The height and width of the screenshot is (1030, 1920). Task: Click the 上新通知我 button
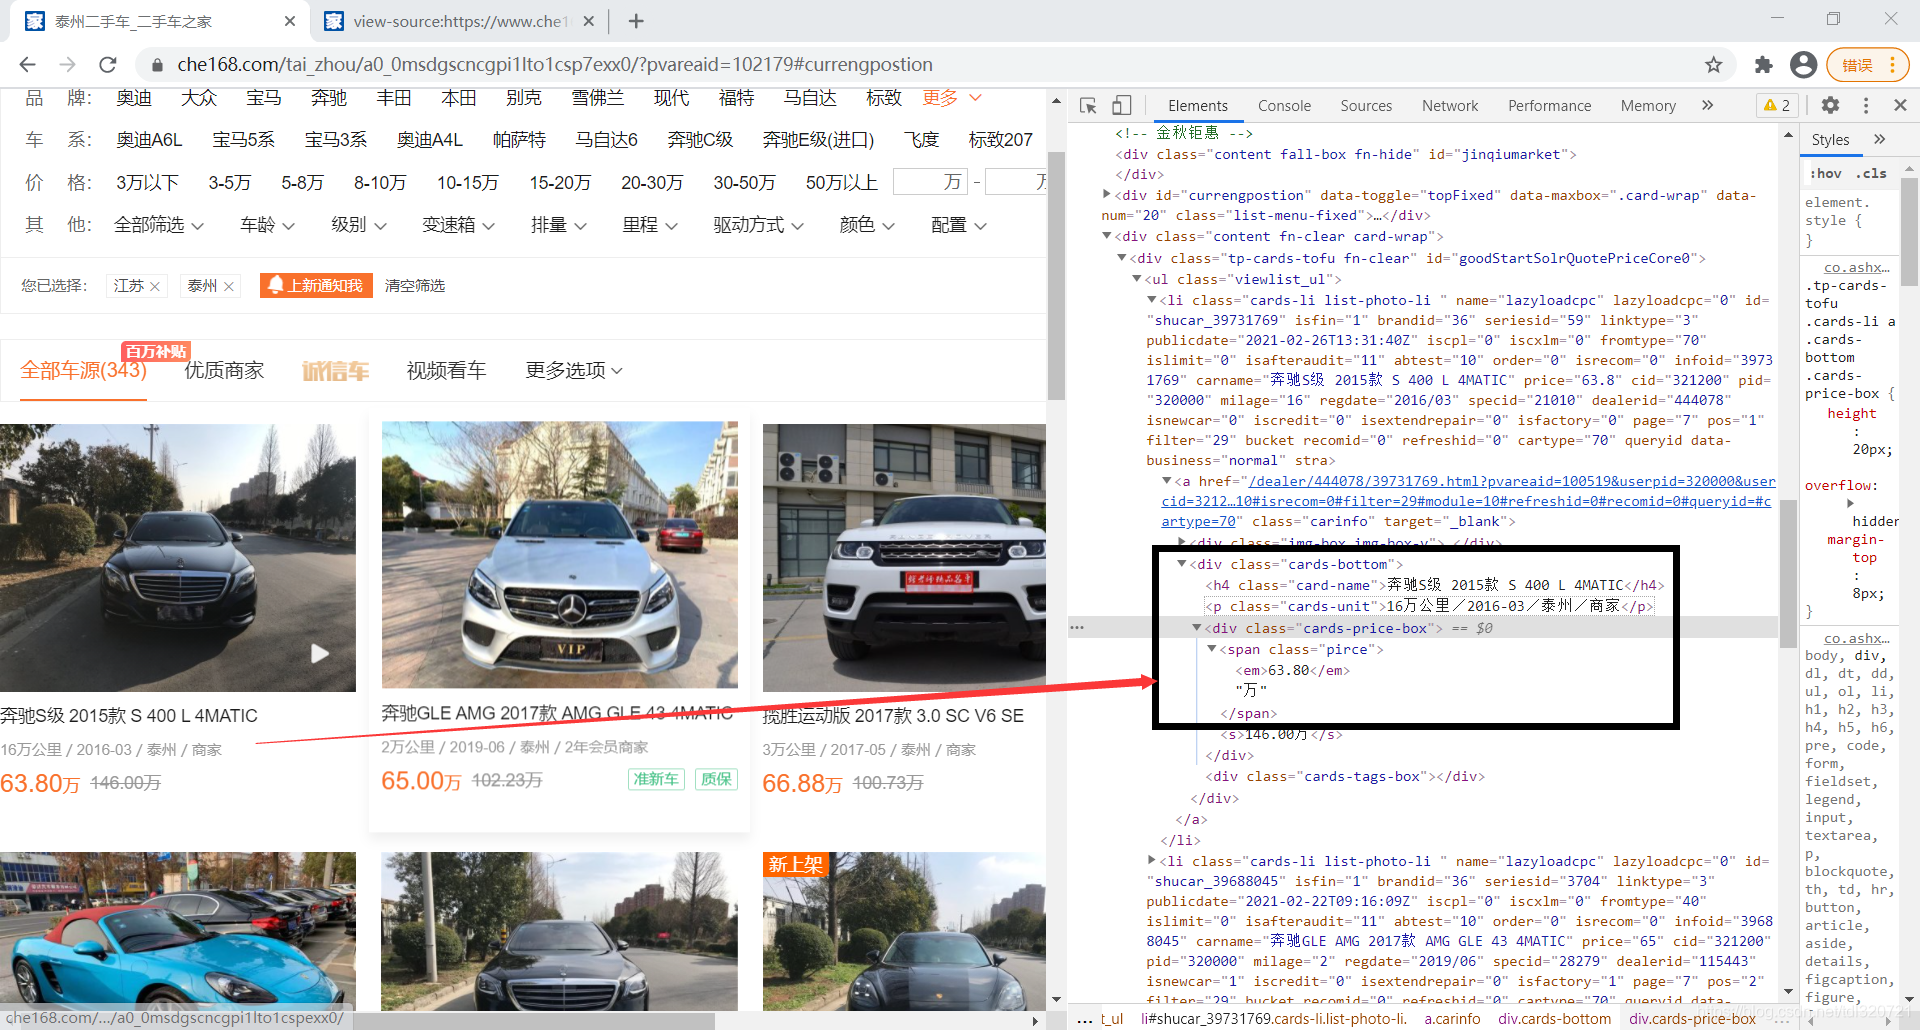click(x=316, y=286)
